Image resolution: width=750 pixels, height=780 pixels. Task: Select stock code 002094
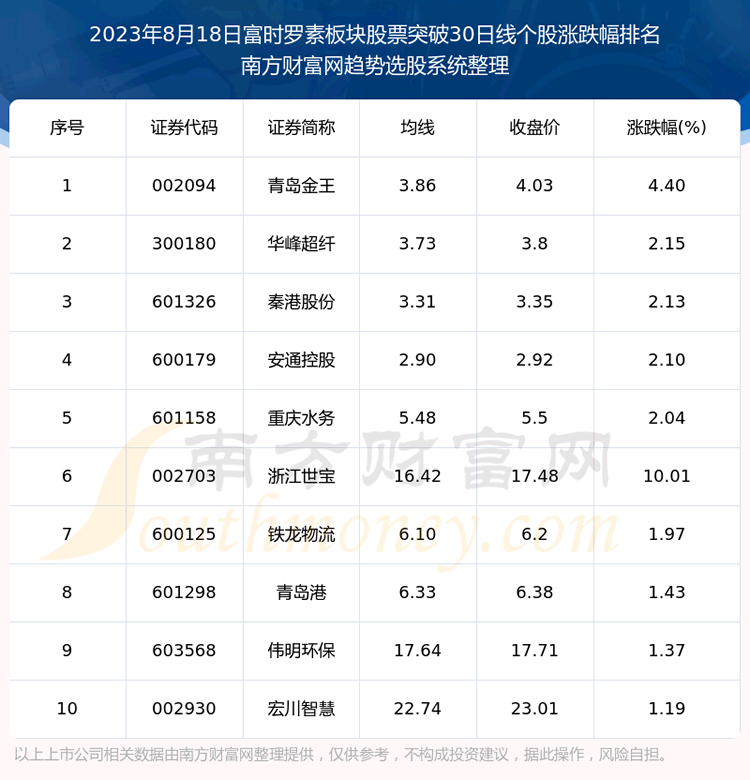pos(184,186)
